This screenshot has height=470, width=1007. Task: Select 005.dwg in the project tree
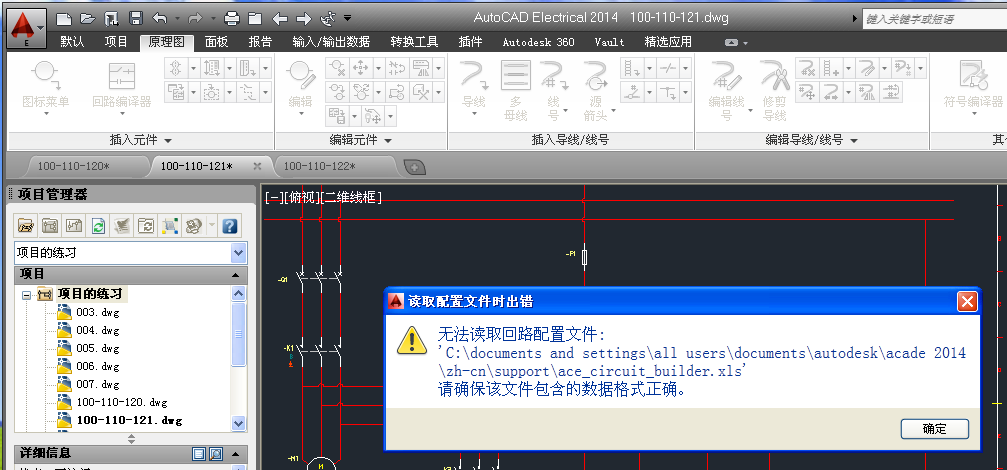98,348
